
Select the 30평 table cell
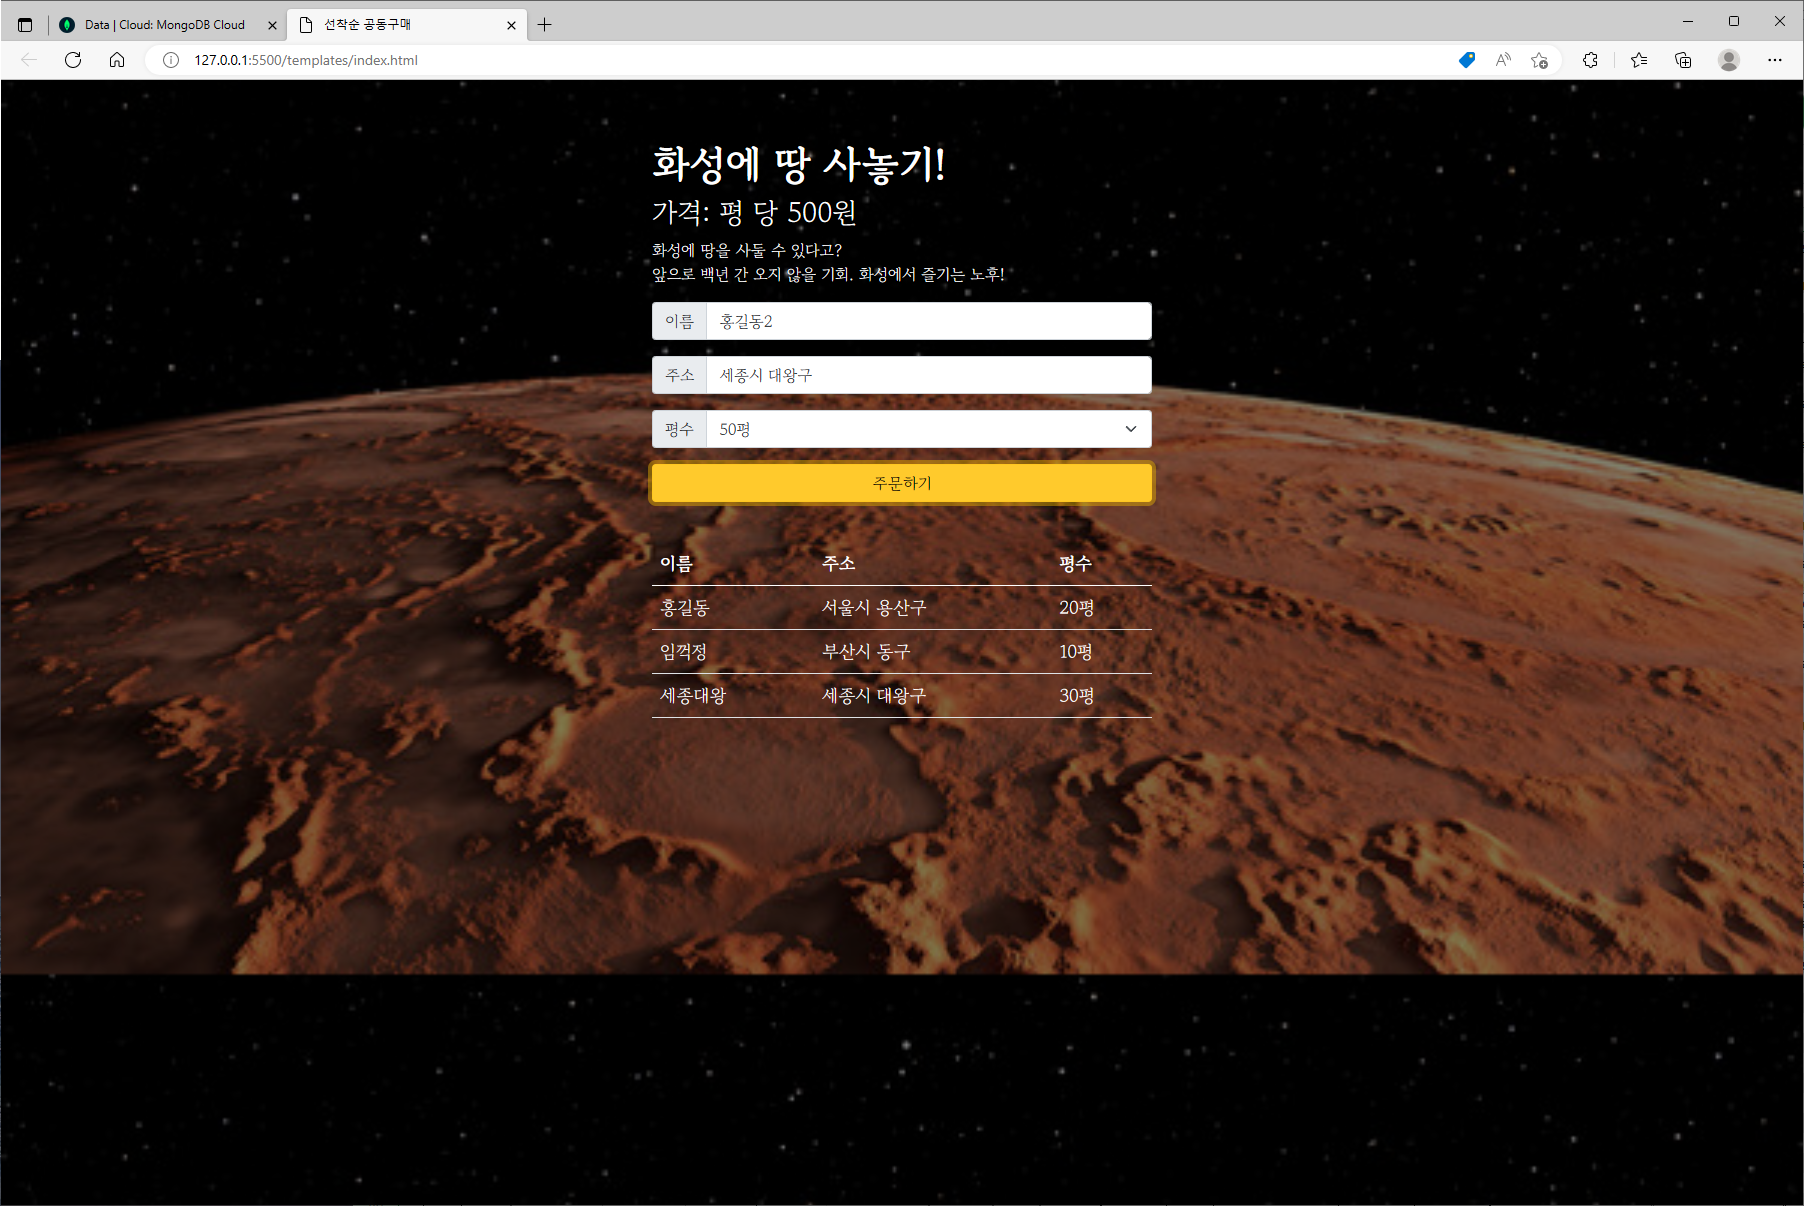pyautogui.click(x=1076, y=695)
